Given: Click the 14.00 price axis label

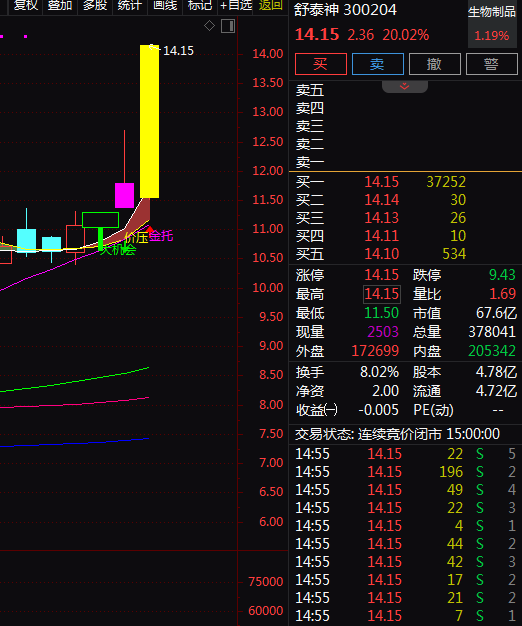Looking at the screenshot, I should click(268, 54).
